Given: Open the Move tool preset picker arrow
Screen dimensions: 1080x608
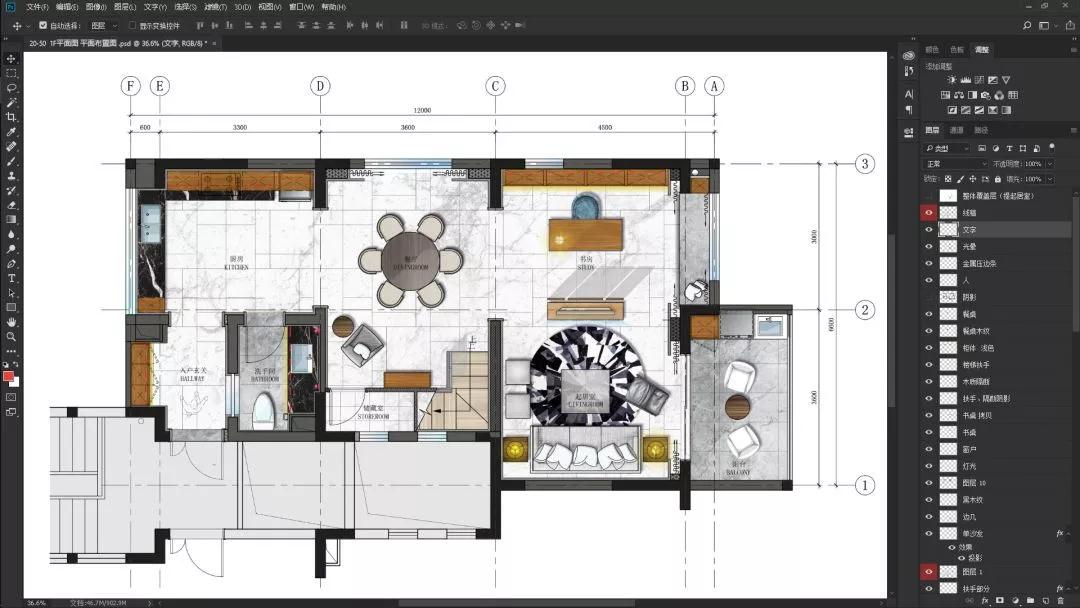Looking at the screenshot, I should [x=28, y=25].
